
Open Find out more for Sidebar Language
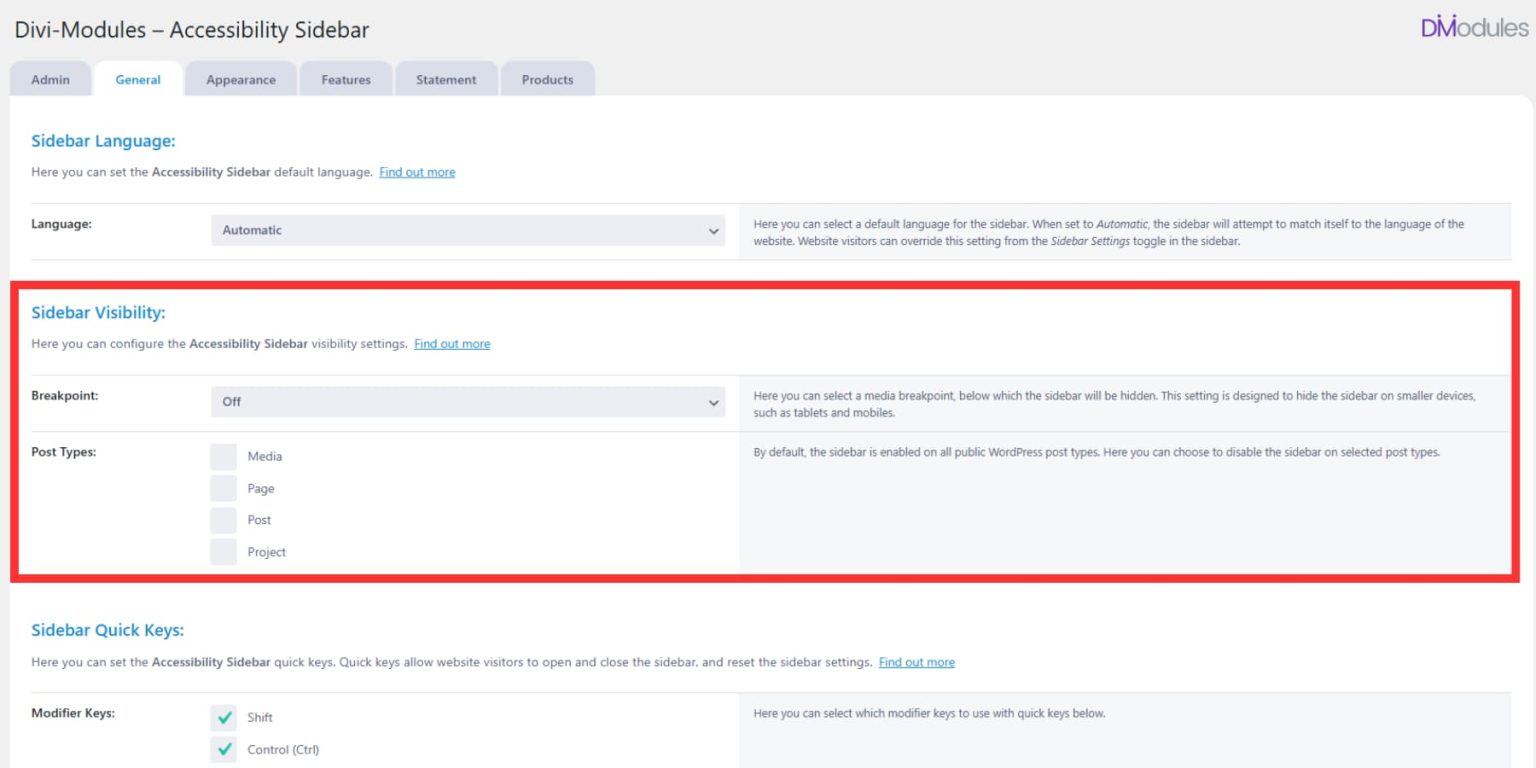click(417, 171)
